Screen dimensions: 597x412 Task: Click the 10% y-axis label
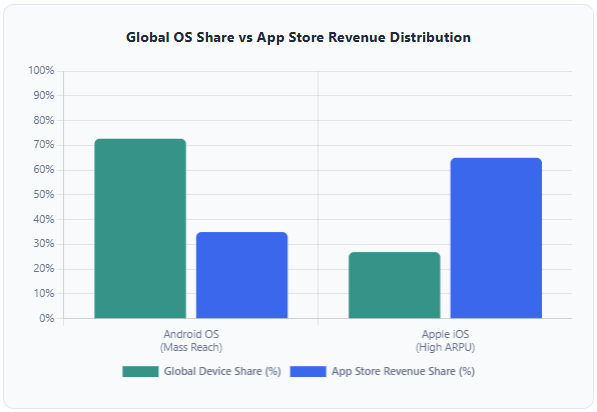click(x=43, y=294)
